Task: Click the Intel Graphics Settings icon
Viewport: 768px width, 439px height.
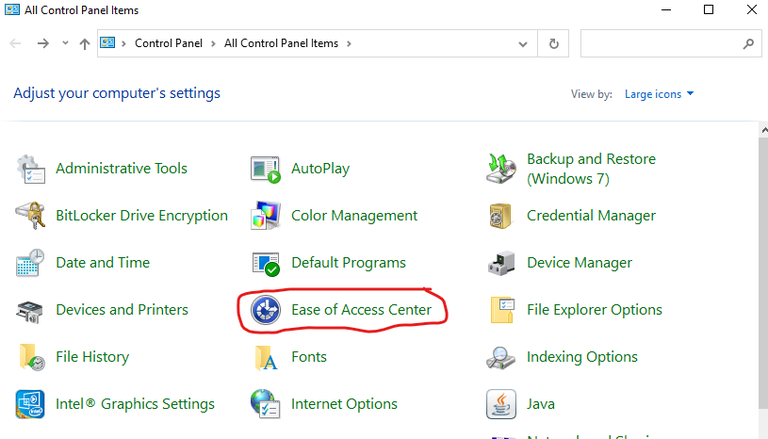Action: pos(30,404)
